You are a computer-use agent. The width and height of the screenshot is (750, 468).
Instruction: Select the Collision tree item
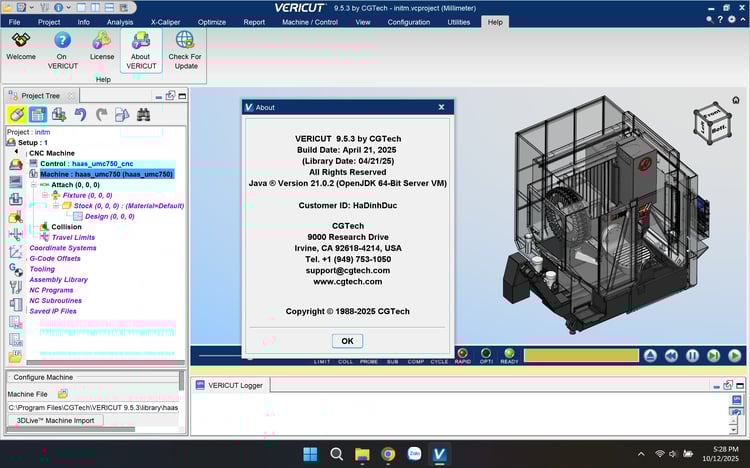[x=66, y=227]
